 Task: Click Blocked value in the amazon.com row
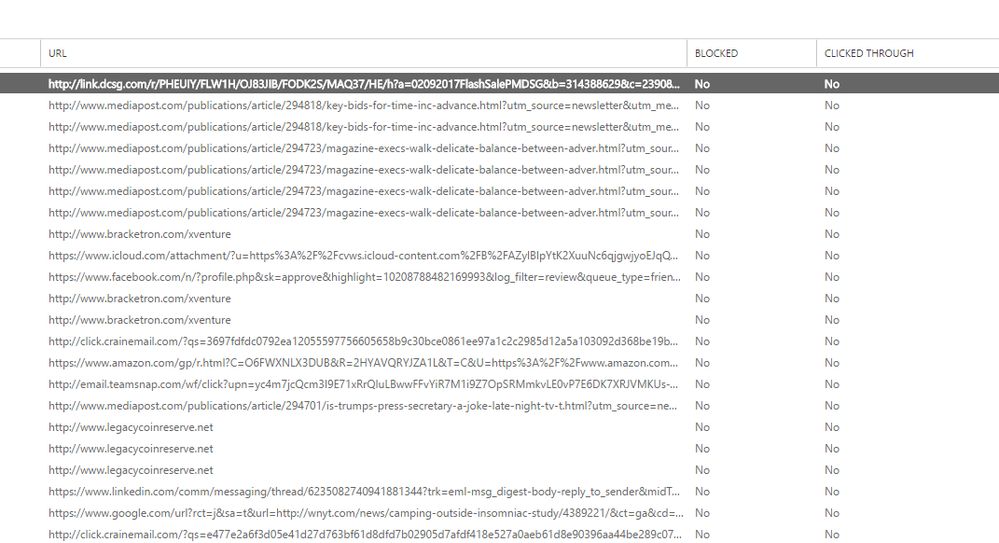pyautogui.click(x=702, y=363)
